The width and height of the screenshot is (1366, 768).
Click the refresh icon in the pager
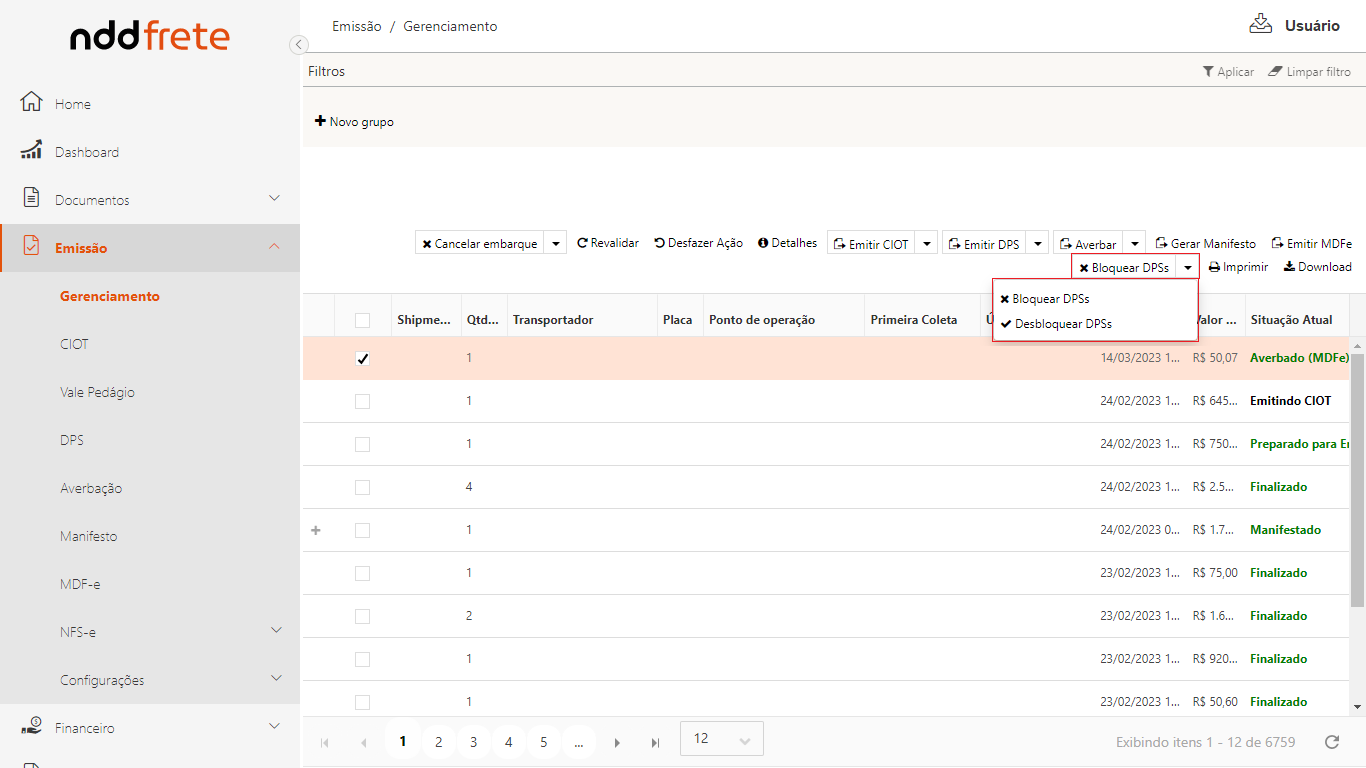click(1331, 742)
